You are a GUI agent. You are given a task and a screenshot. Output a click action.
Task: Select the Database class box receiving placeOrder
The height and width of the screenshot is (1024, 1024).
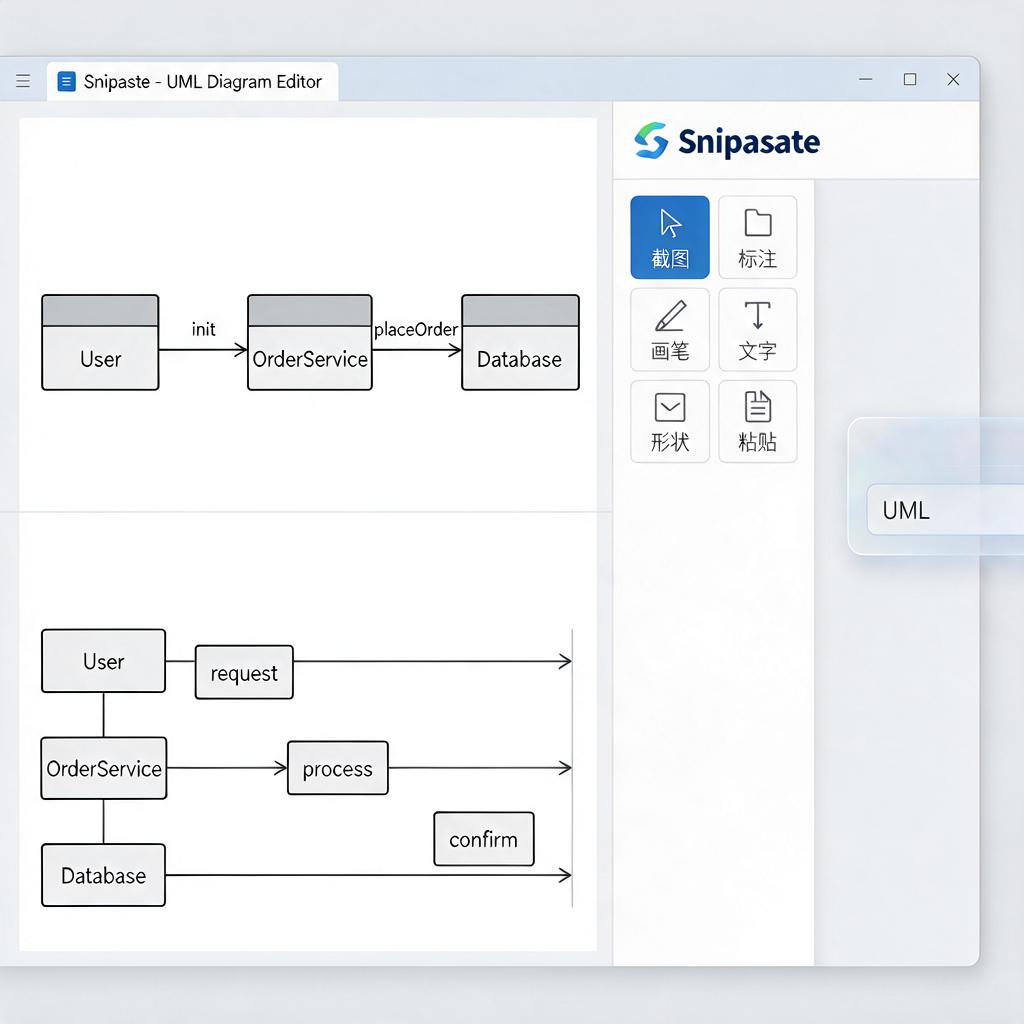(520, 343)
